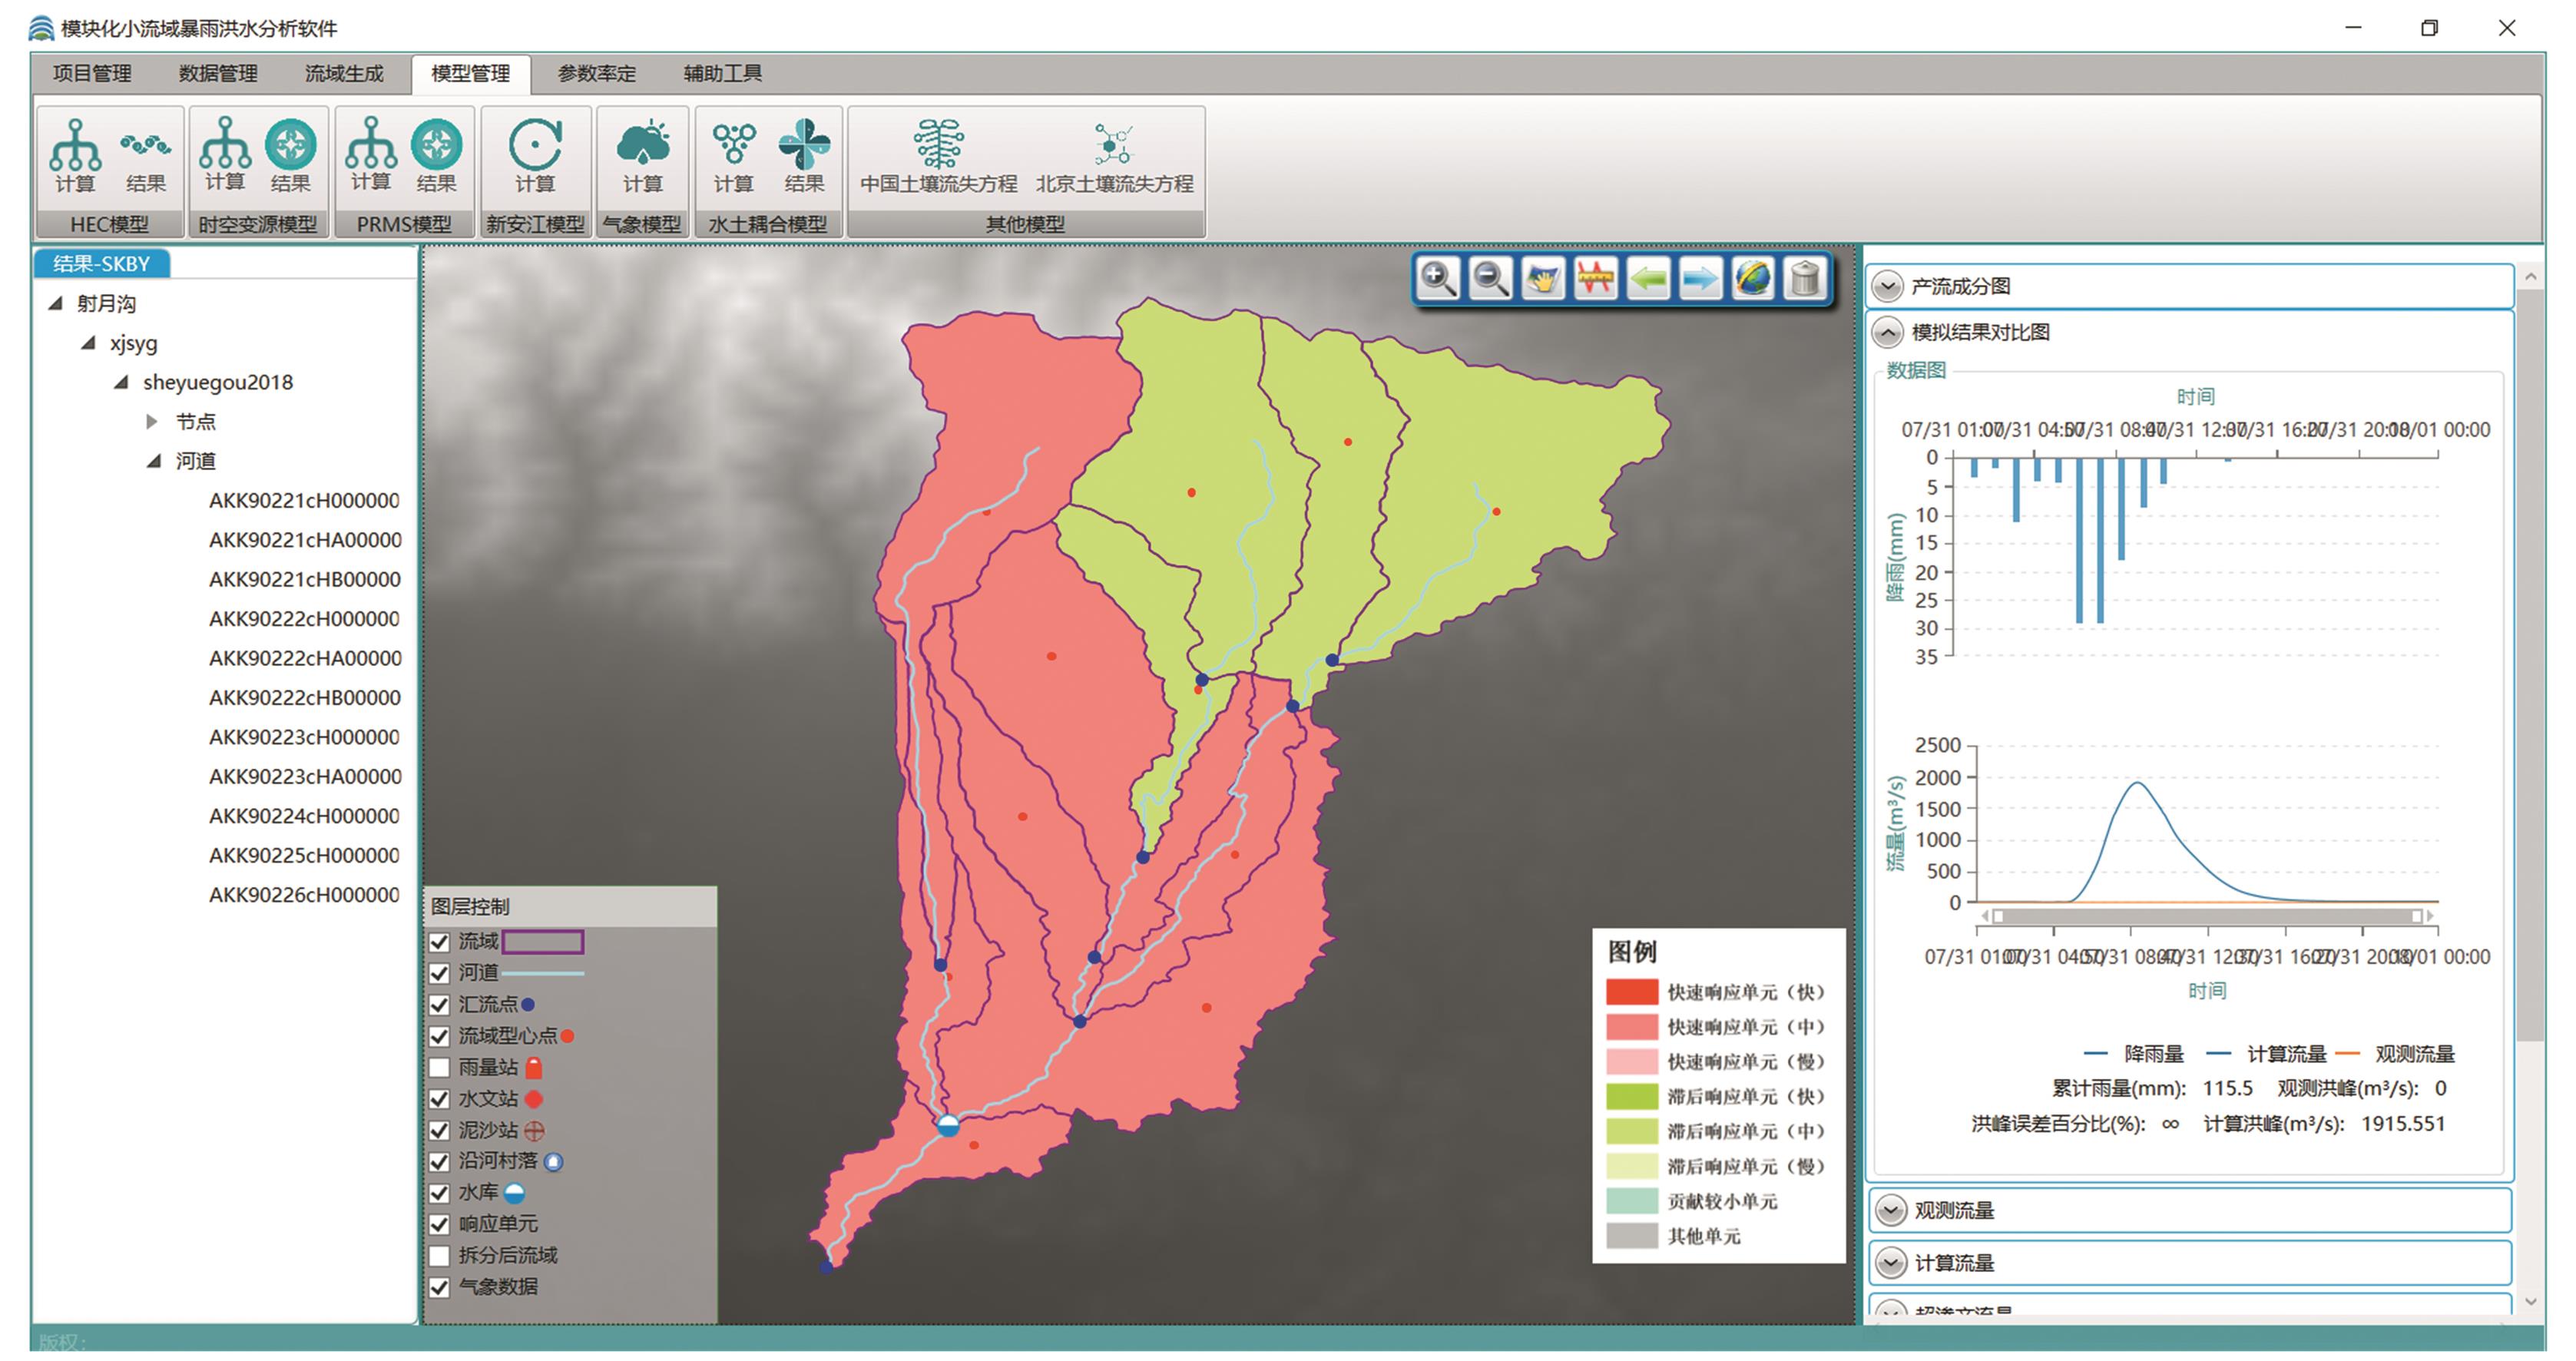Uncheck the 河道 layer checkbox
The width and height of the screenshot is (2576, 1361).
tap(439, 973)
